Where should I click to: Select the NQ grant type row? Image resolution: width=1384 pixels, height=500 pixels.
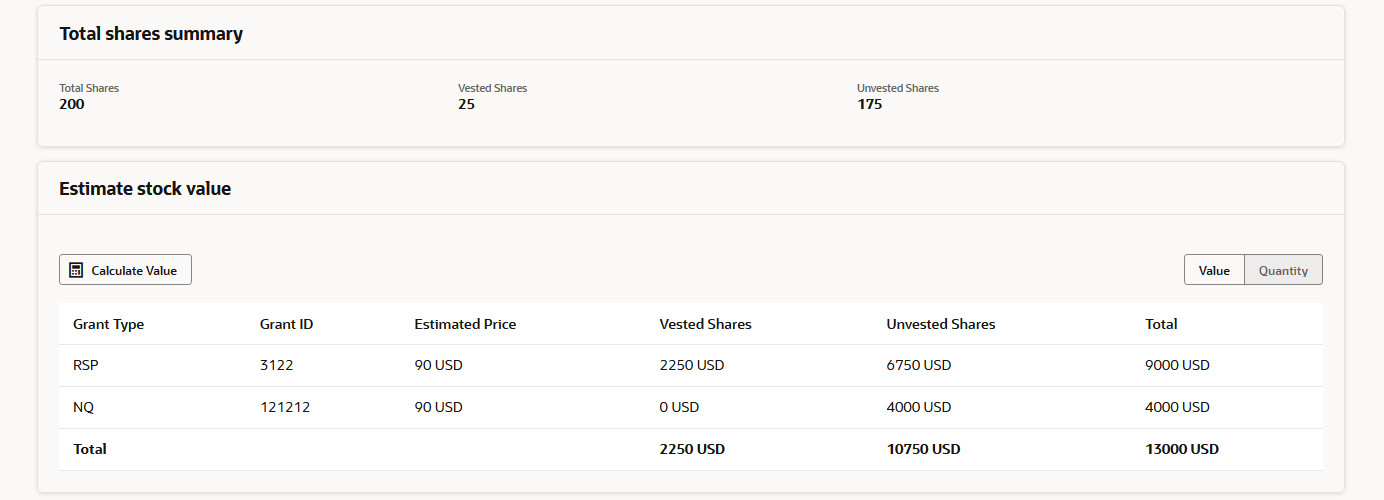click(84, 408)
